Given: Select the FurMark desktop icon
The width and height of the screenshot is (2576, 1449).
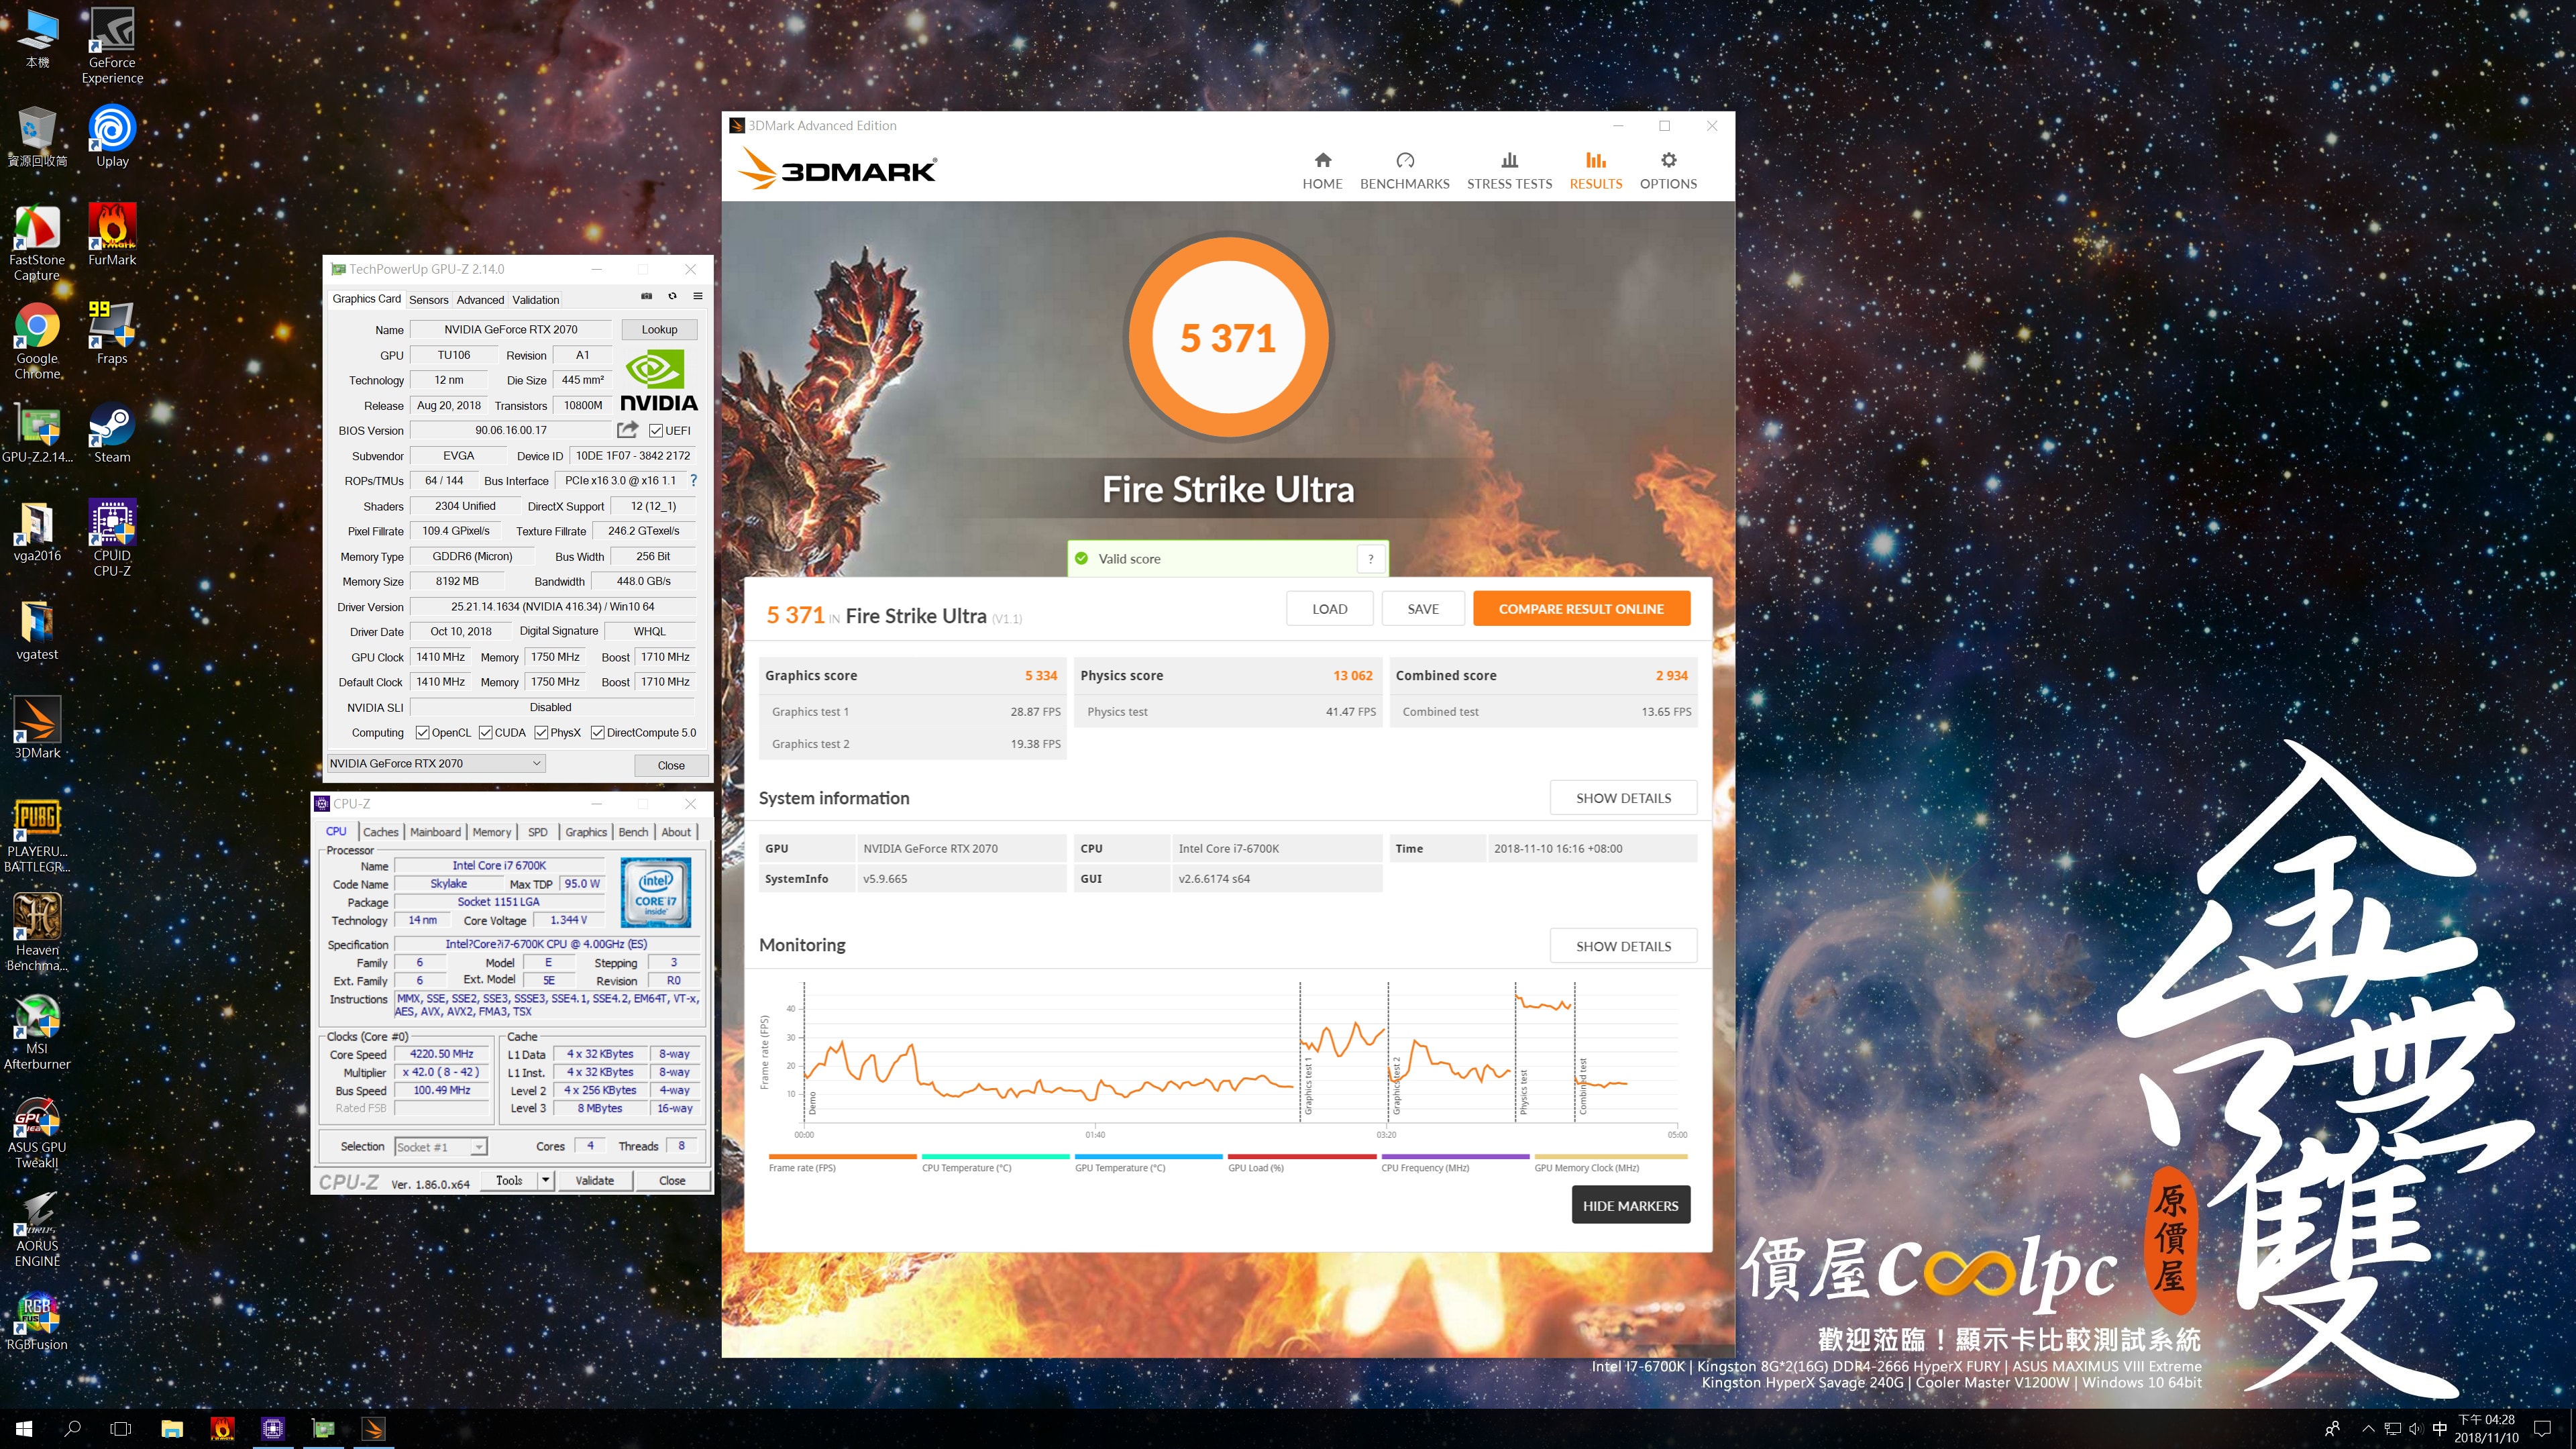Looking at the screenshot, I should point(112,234).
